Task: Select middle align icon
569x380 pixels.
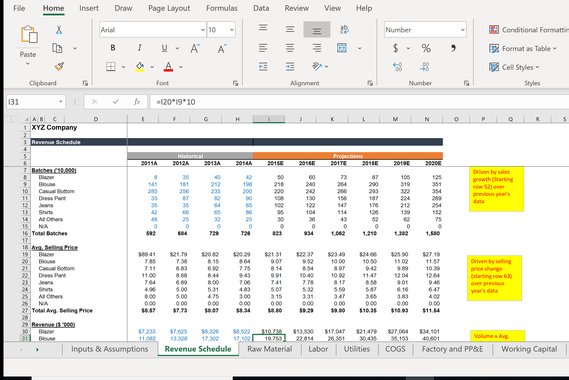Action: [x=290, y=29]
